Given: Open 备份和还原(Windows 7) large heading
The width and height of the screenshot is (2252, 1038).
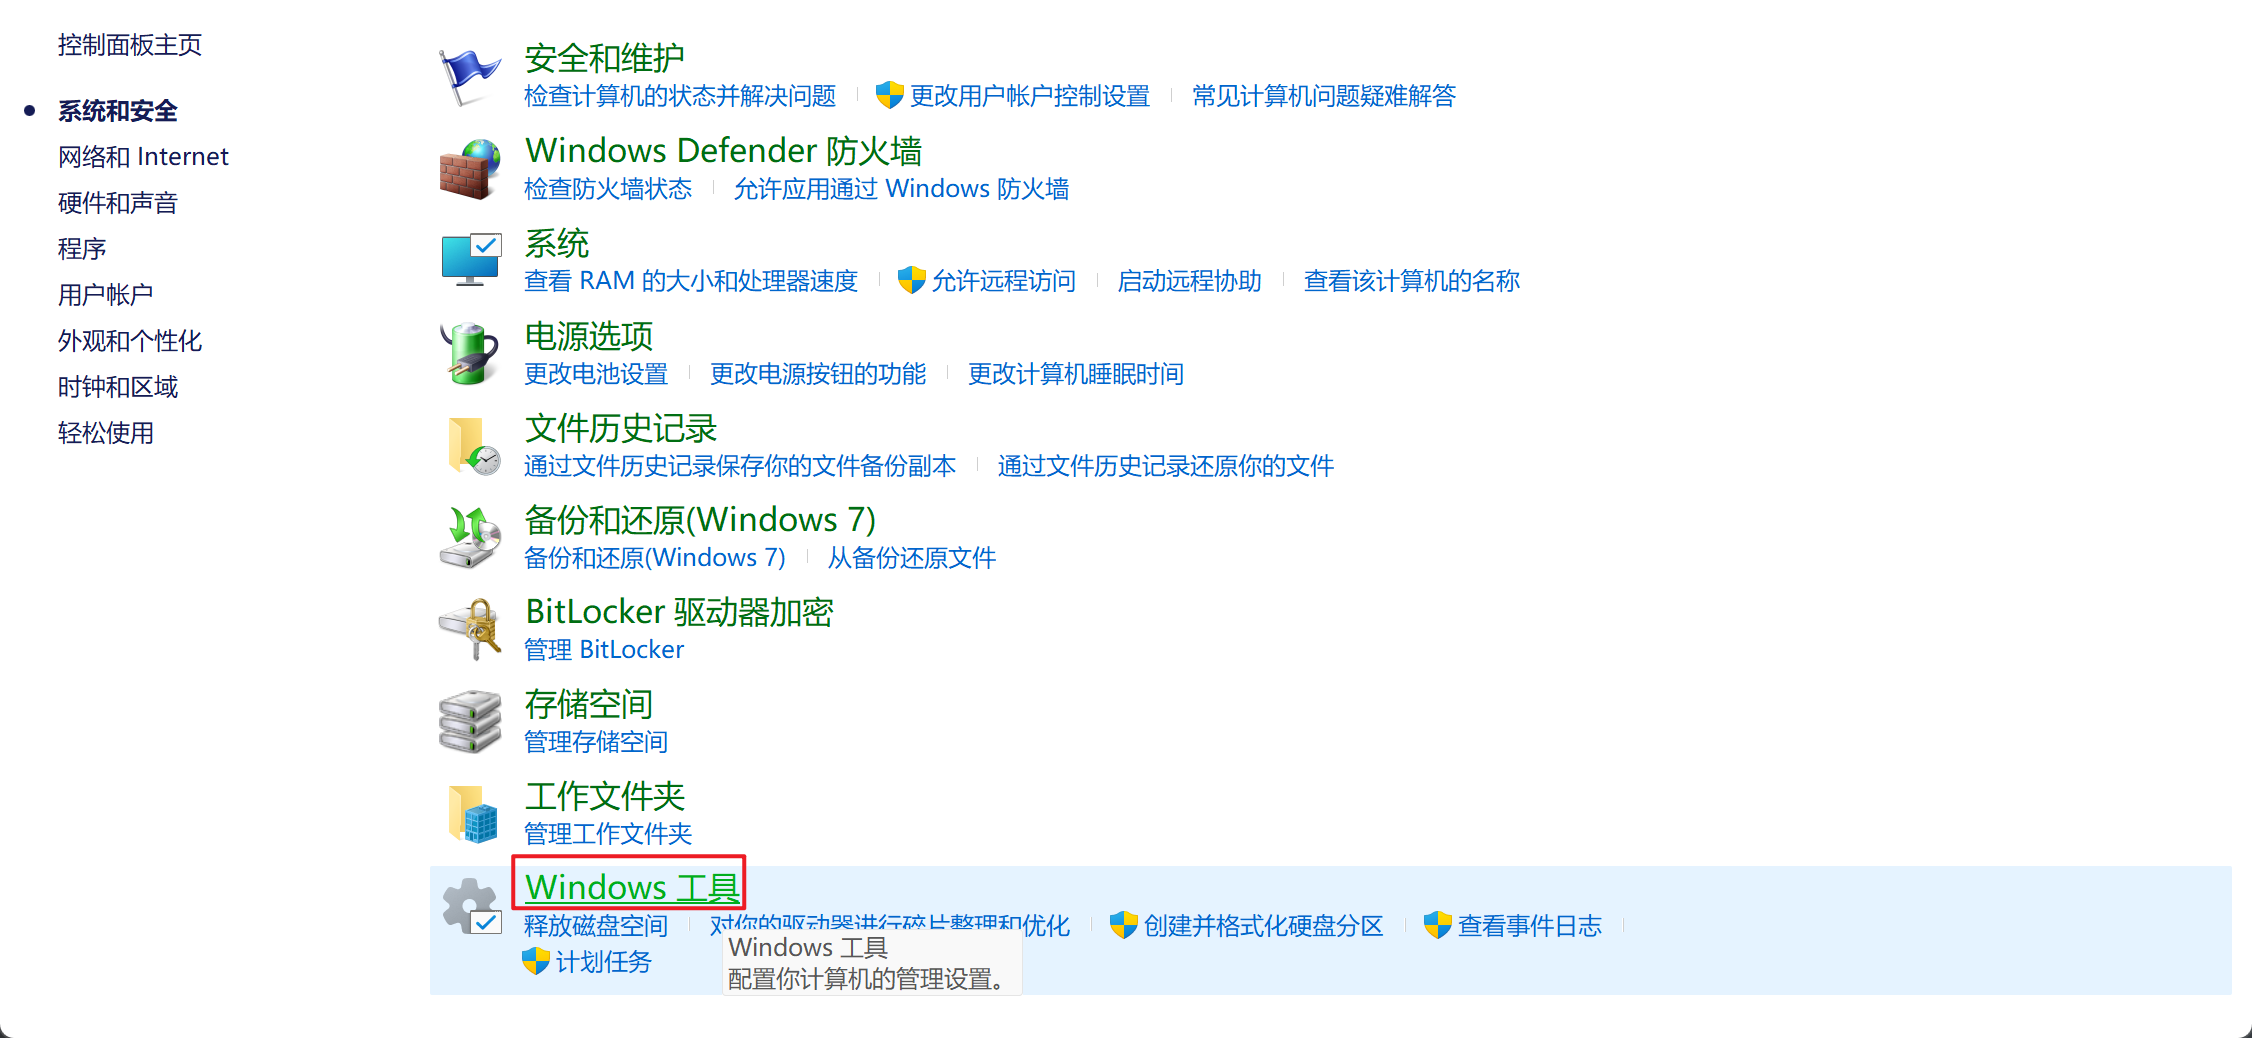Looking at the screenshot, I should pos(700,519).
